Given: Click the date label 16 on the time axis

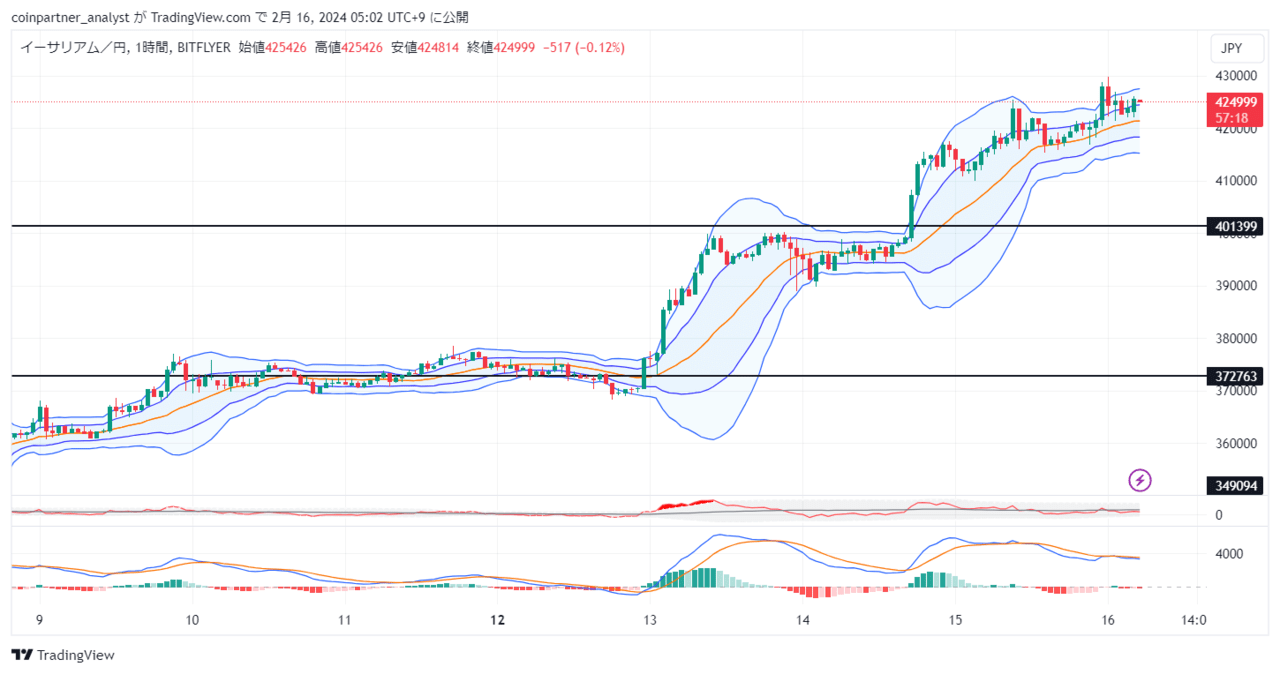Looking at the screenshot, I should coord(1107,620).
